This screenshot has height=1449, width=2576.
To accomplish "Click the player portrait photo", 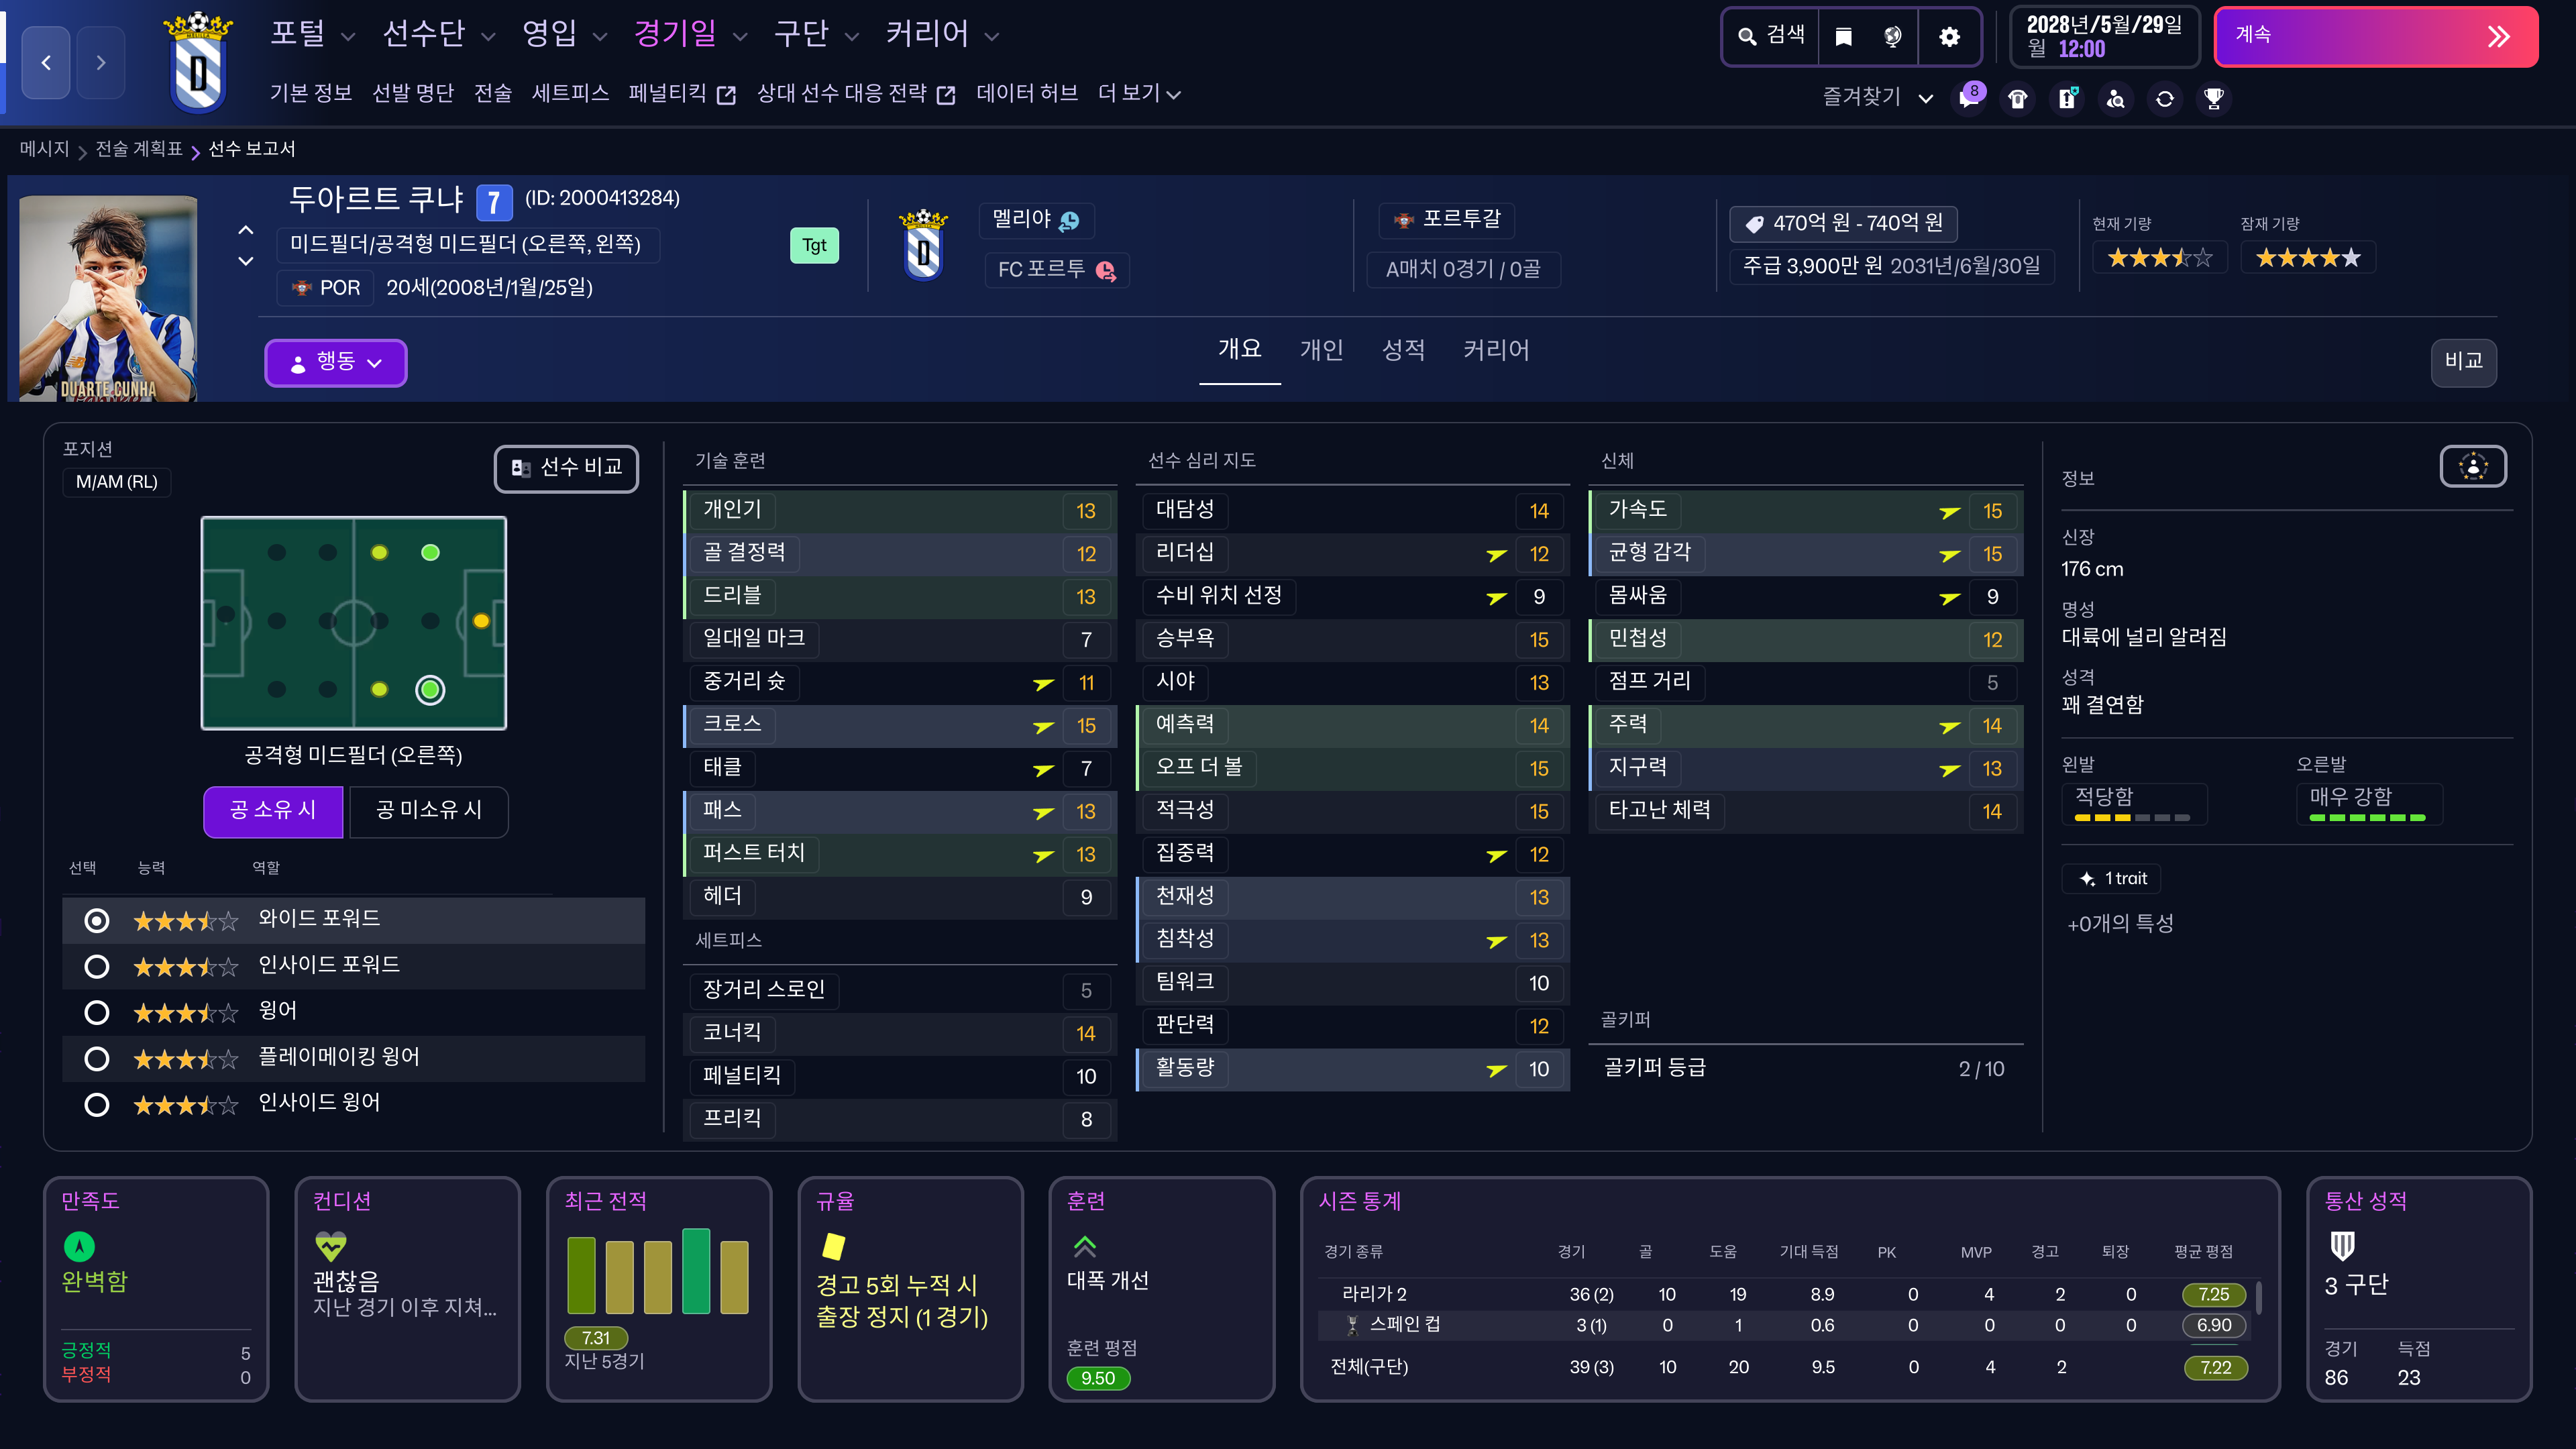I will (108, 298).
